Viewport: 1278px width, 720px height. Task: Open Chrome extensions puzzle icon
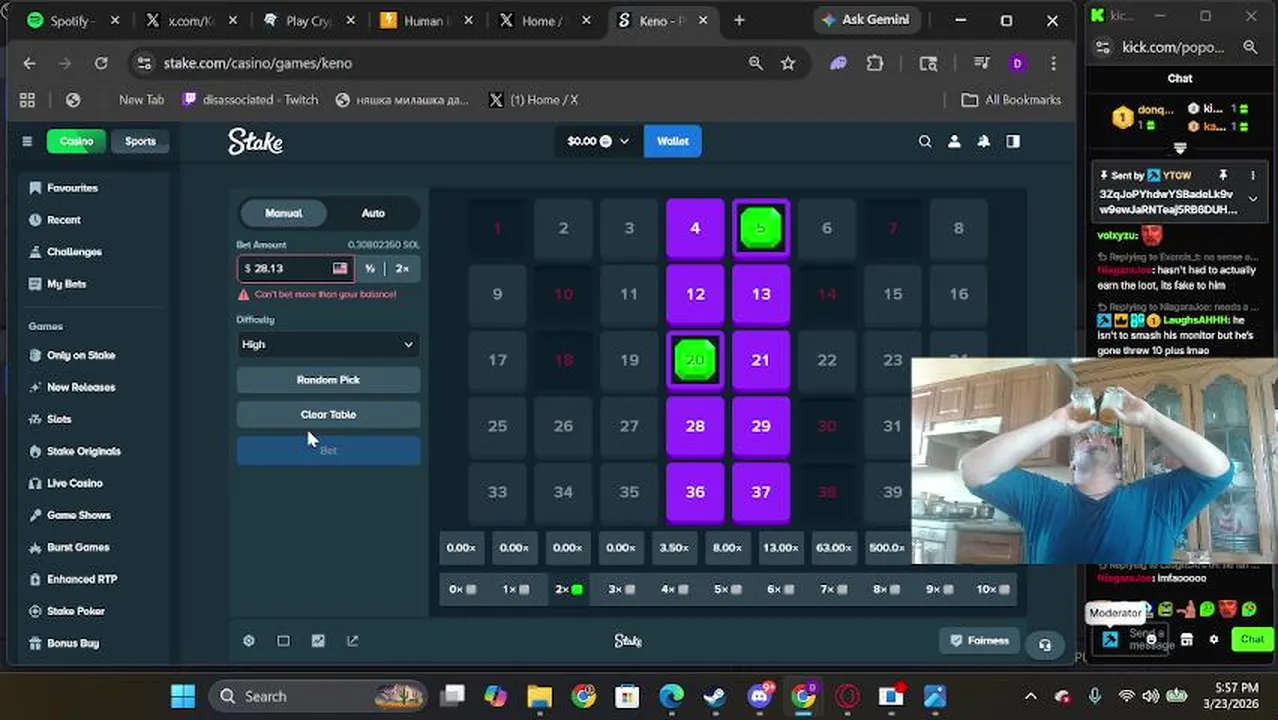pyautogui.click(x=875, y=63)
